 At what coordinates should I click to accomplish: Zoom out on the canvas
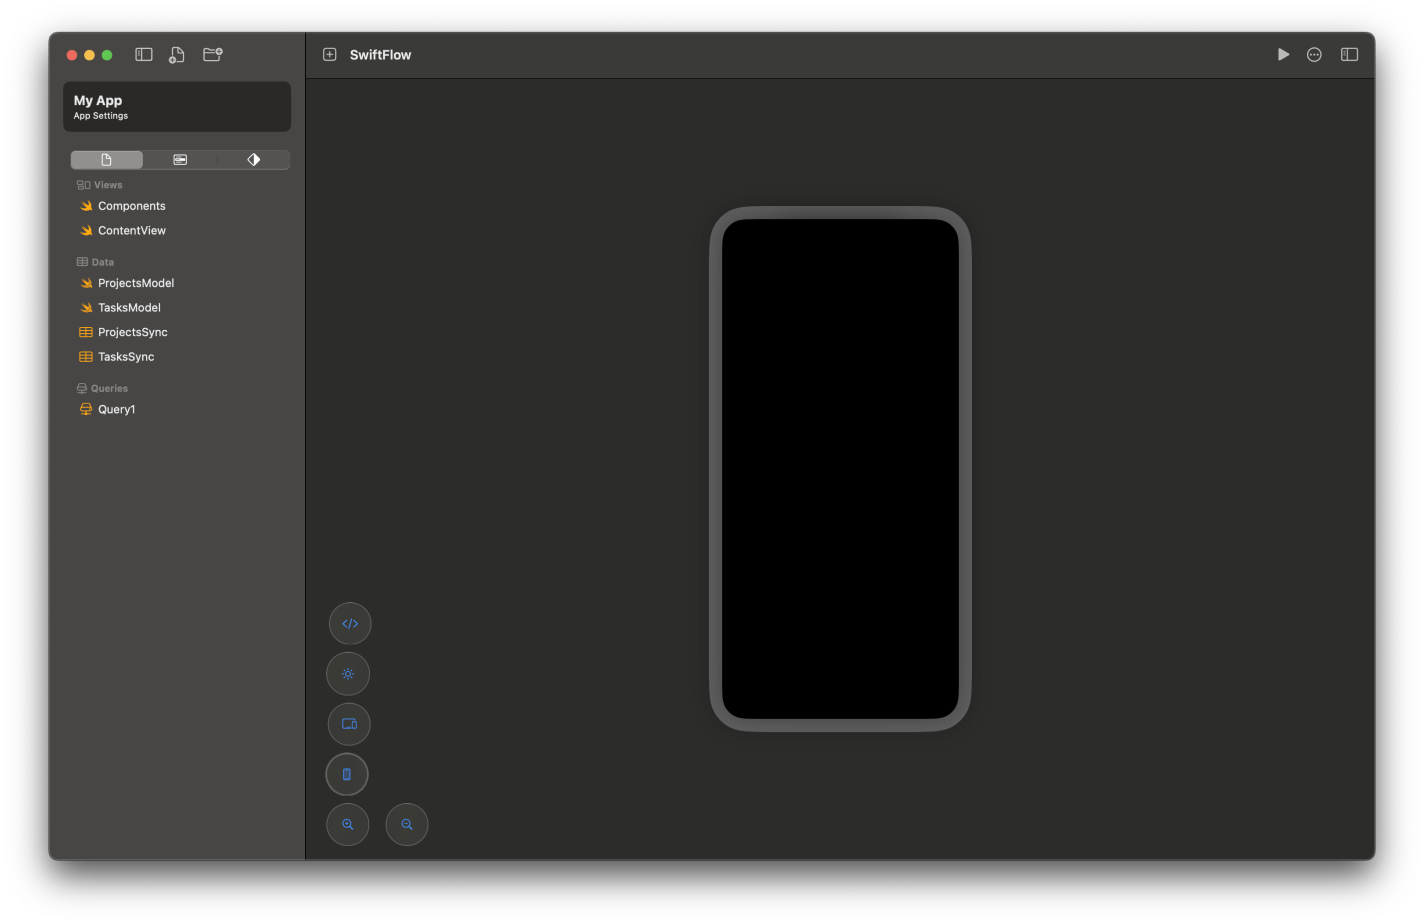[x=407, y=825]
